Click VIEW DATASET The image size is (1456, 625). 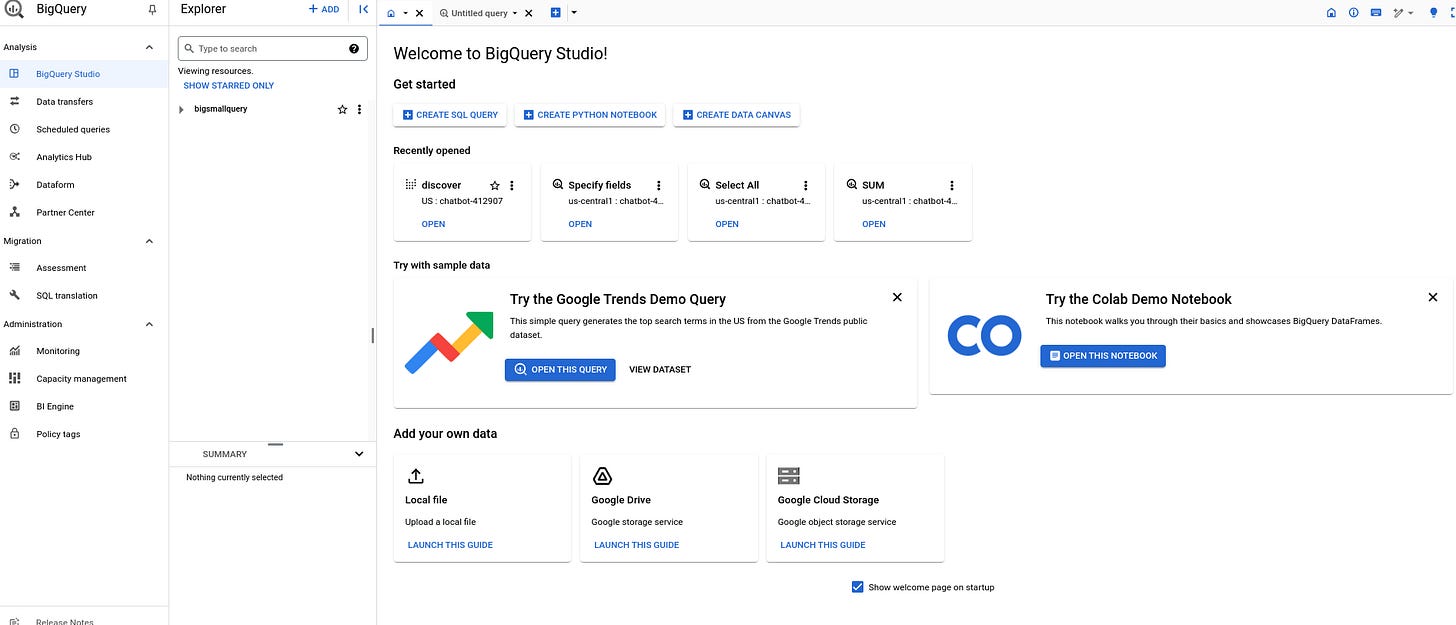tap(660, 370)
